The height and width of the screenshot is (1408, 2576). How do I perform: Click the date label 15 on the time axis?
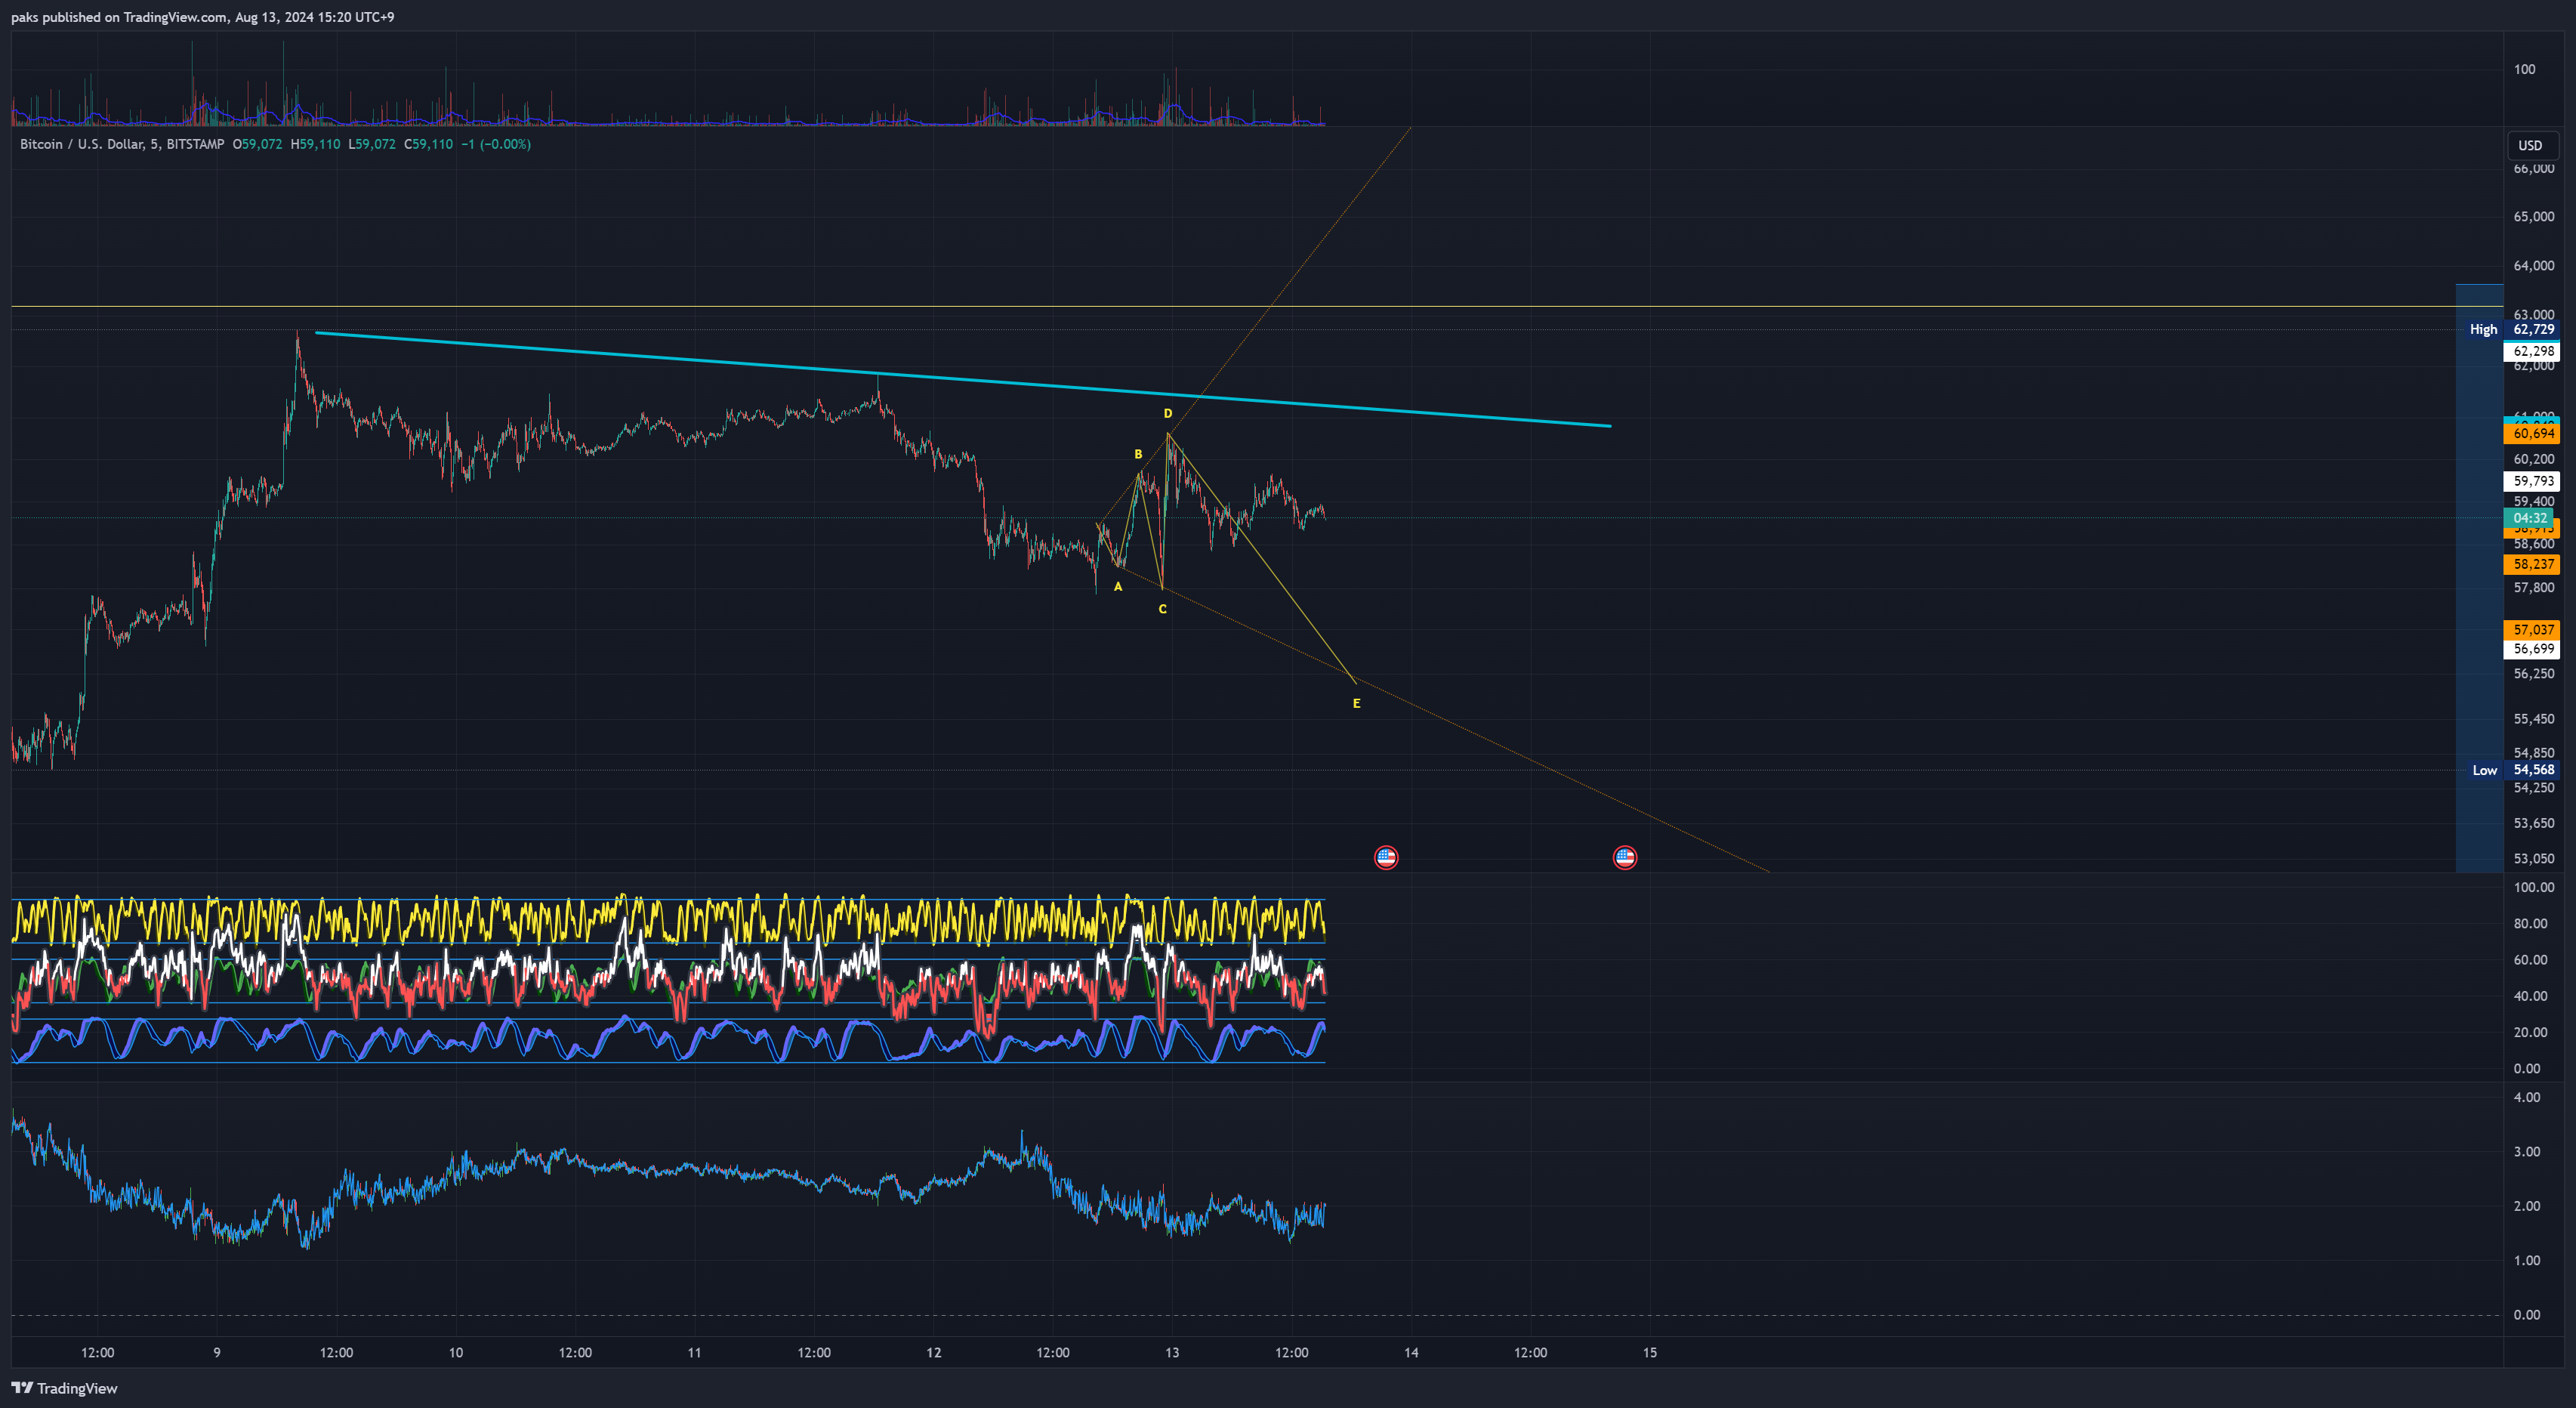(1650, 1353)
